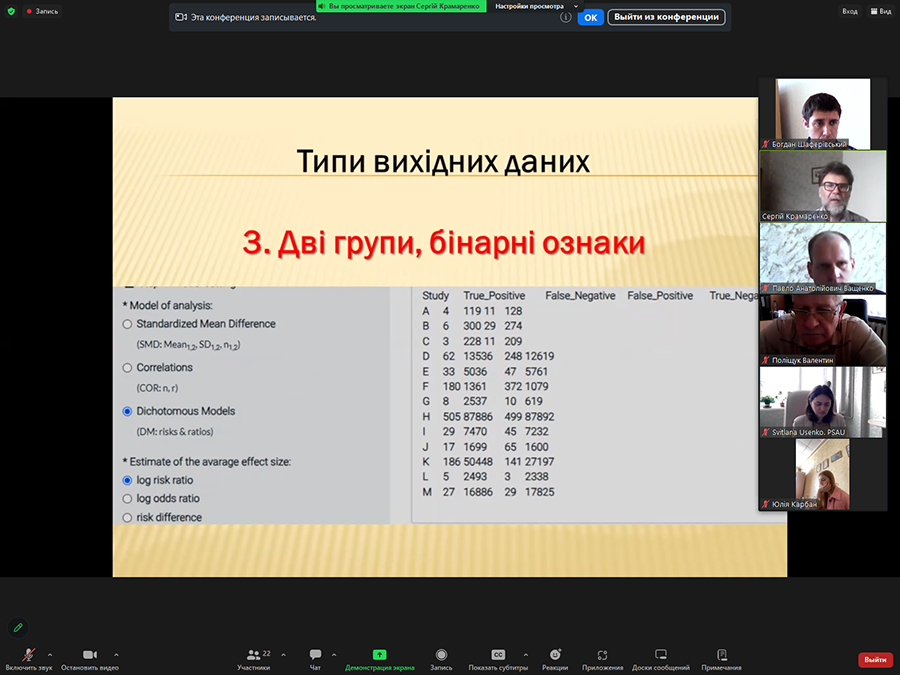Expand participants options arrow

284,654
